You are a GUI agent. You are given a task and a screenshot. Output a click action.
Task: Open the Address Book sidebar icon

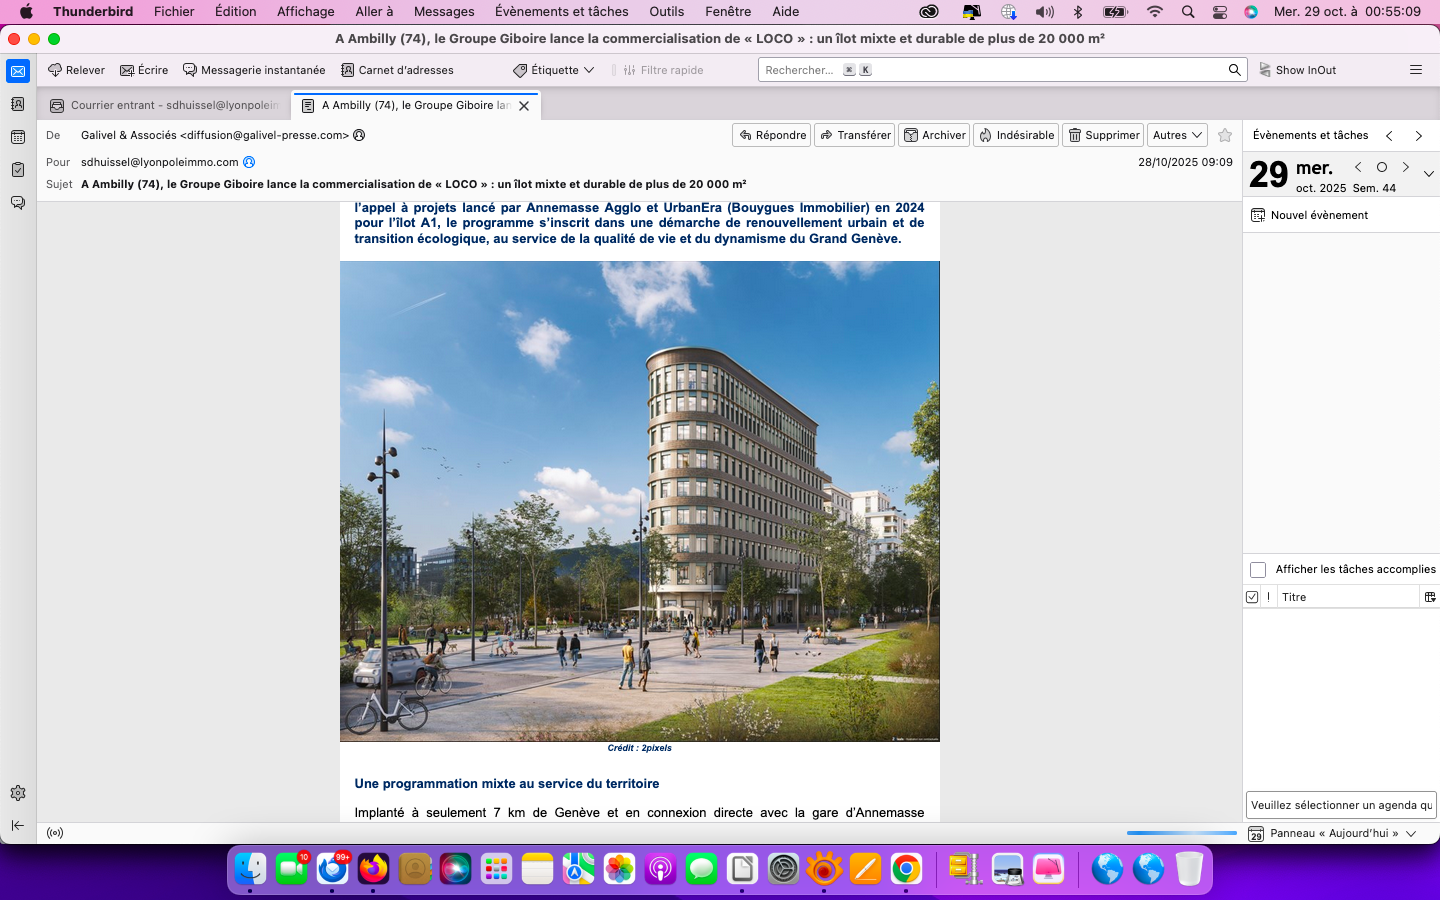pyautogui.click(x=18, y=104)
